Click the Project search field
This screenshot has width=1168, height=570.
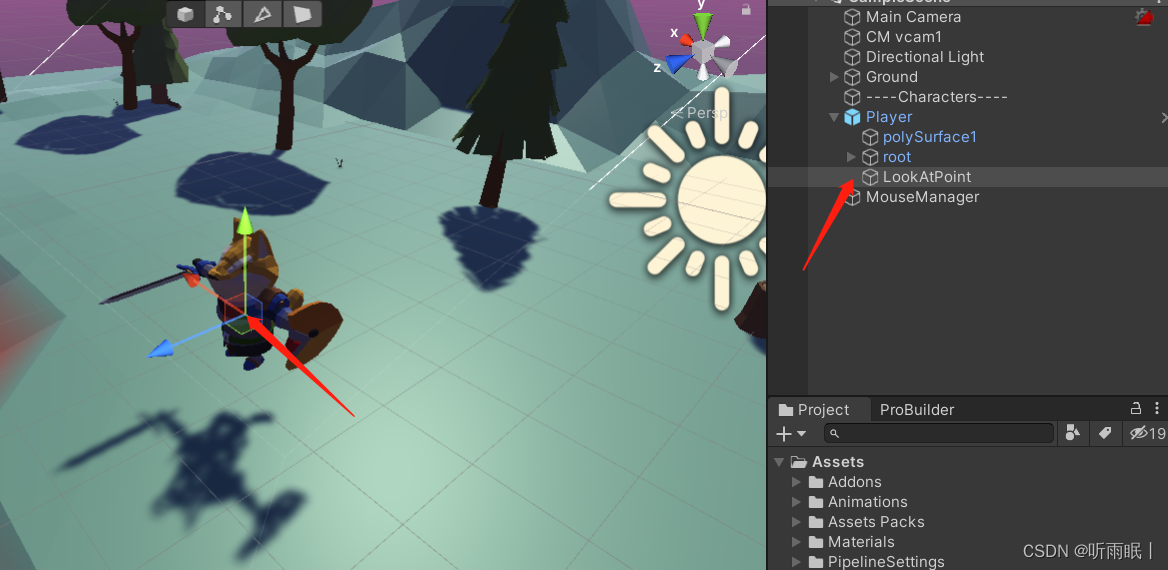click(939, 434)
